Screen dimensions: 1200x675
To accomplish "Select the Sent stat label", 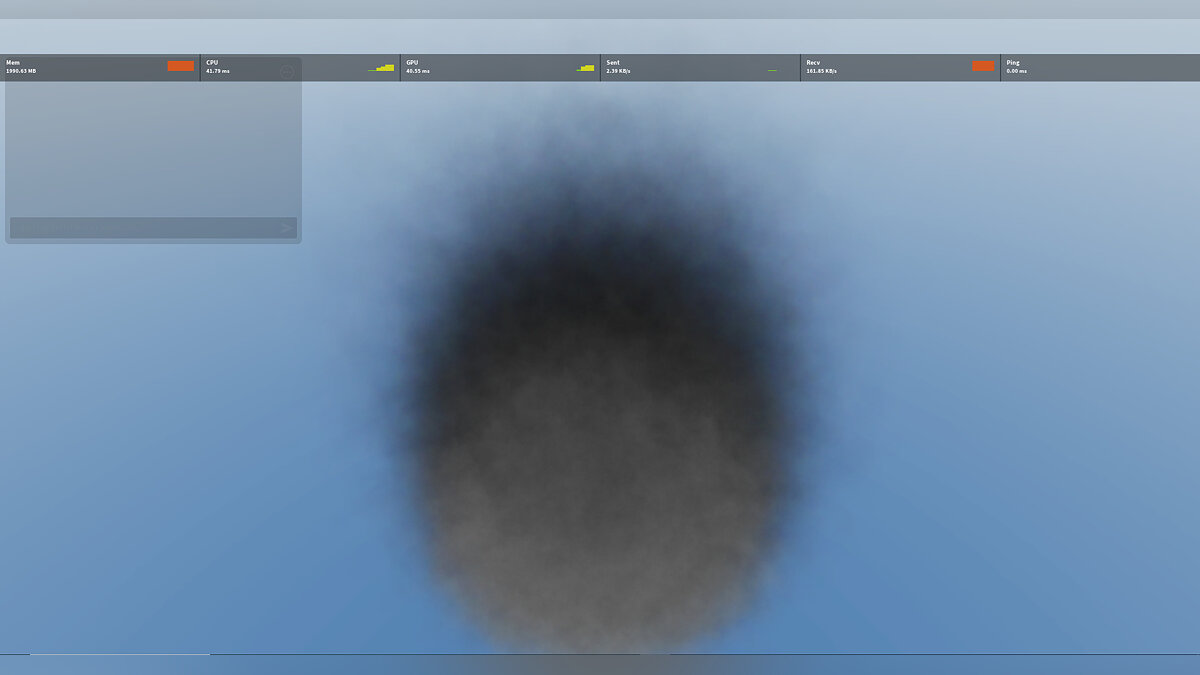I will 613,62.
